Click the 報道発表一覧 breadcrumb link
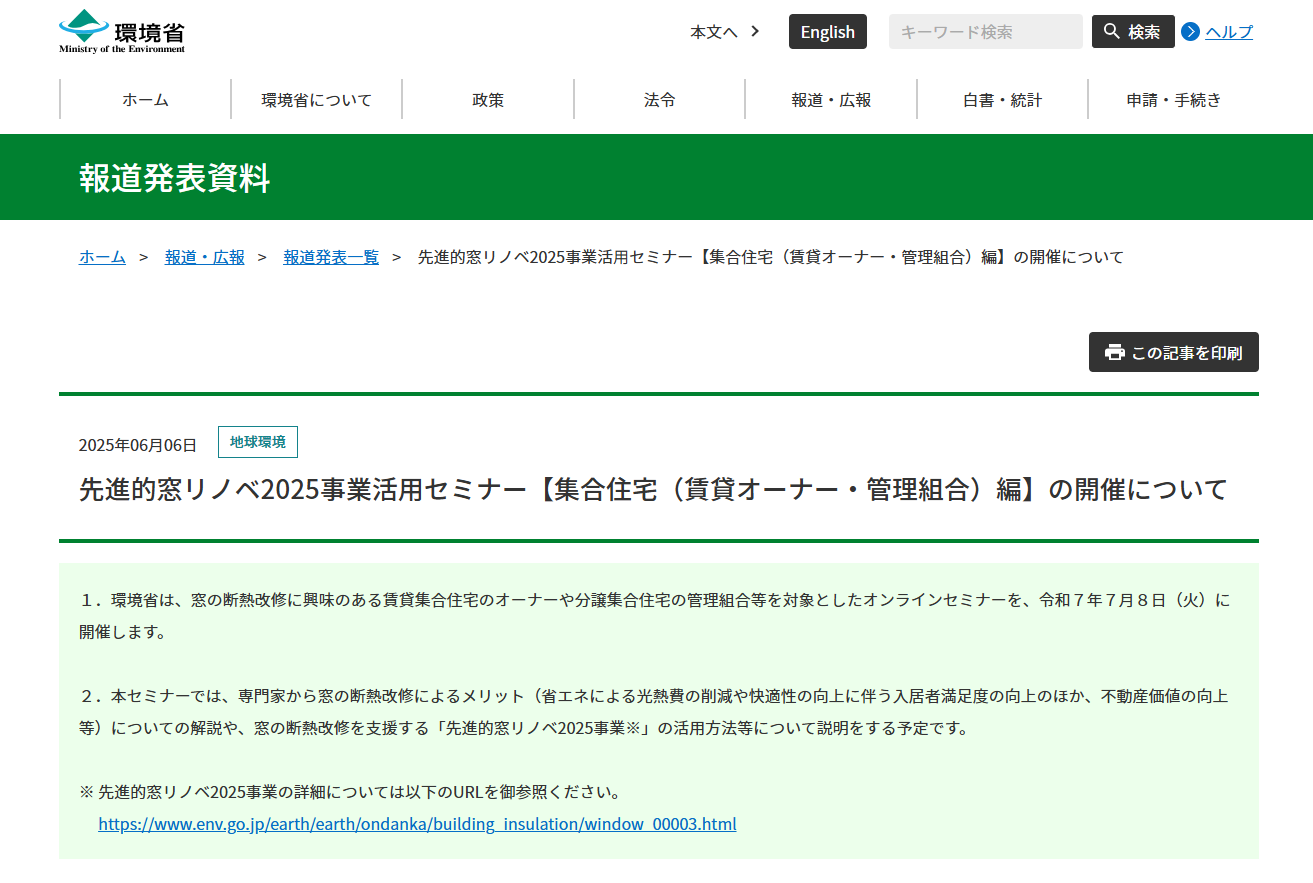The height and width of the screenshot is (883, 1313). pyautogui.click(x=330, y=256)
